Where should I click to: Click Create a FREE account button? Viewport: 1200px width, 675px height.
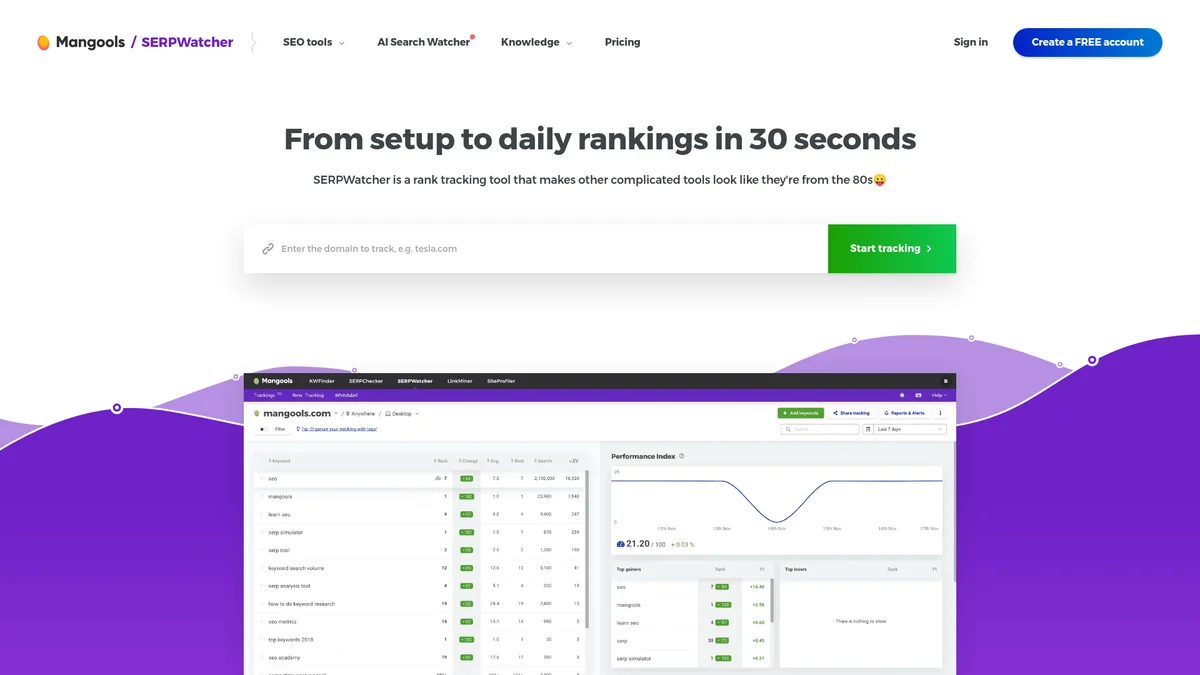(x=1087, y=42)
